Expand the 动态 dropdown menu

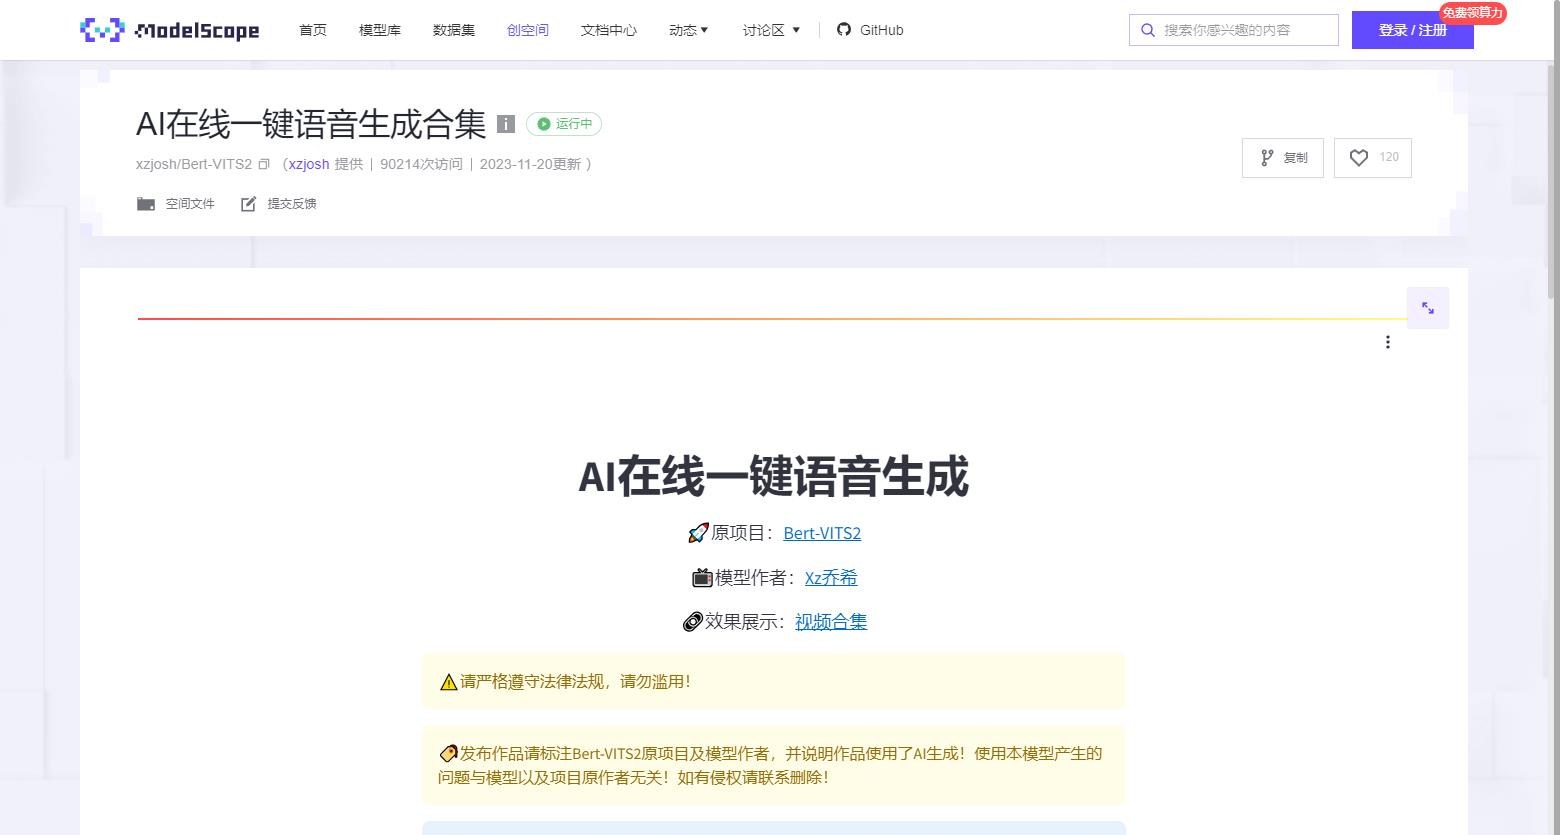pos(689,30)
